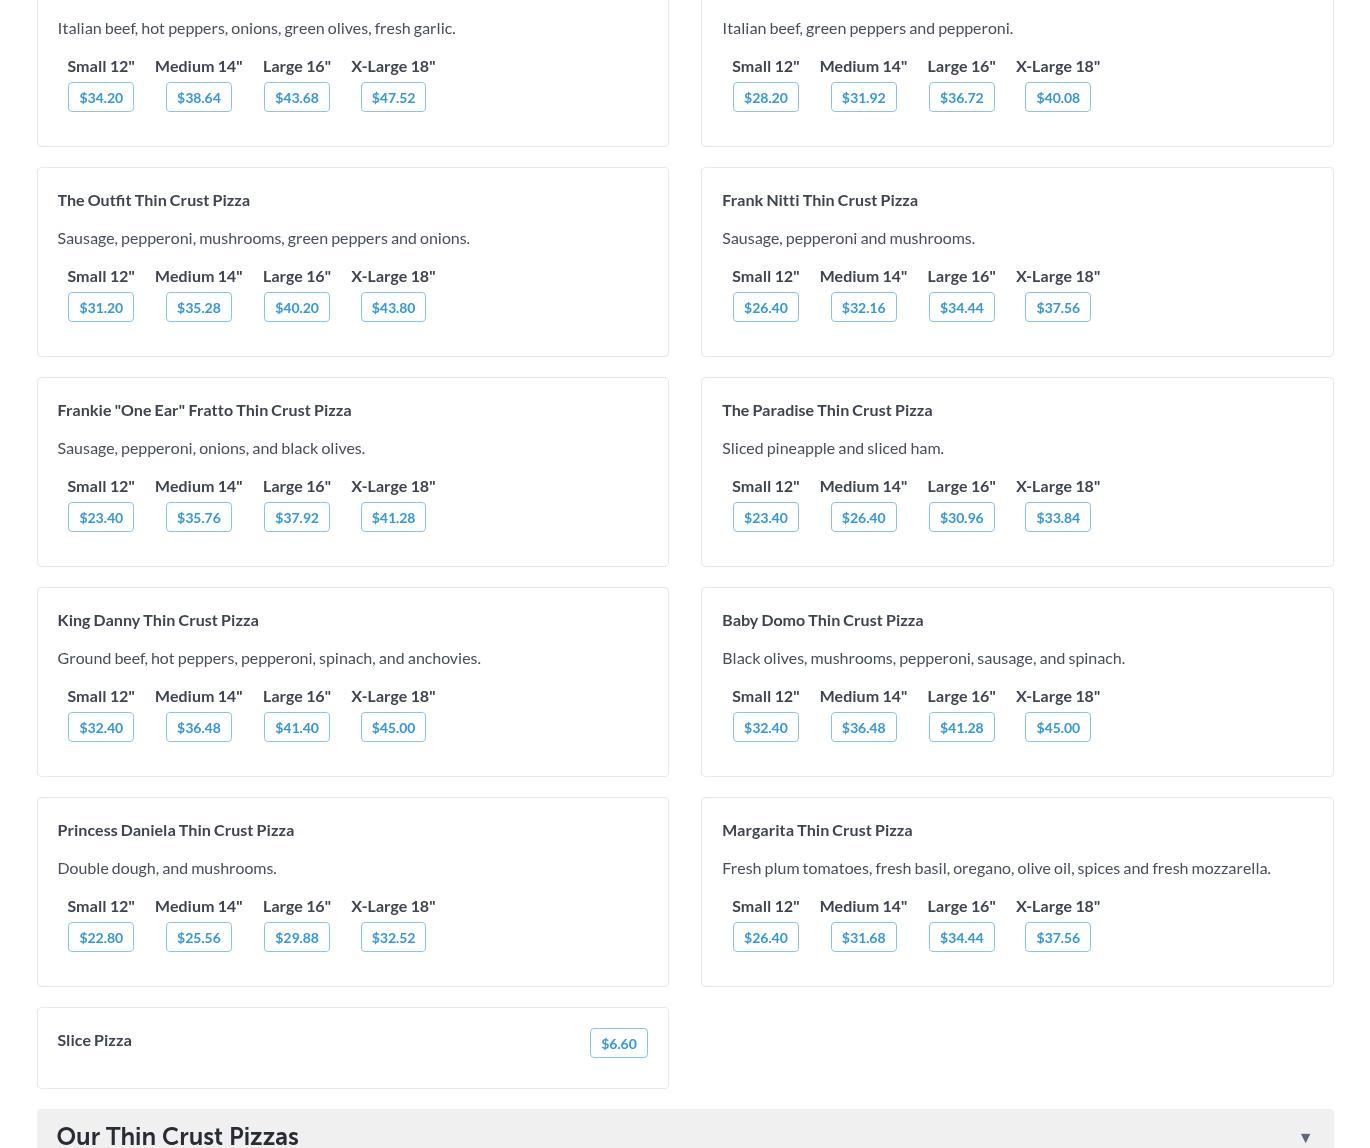
Task: Select Margarita Medium 14" at $31.68
Action: pyautogui.click(x=863, y=937)
